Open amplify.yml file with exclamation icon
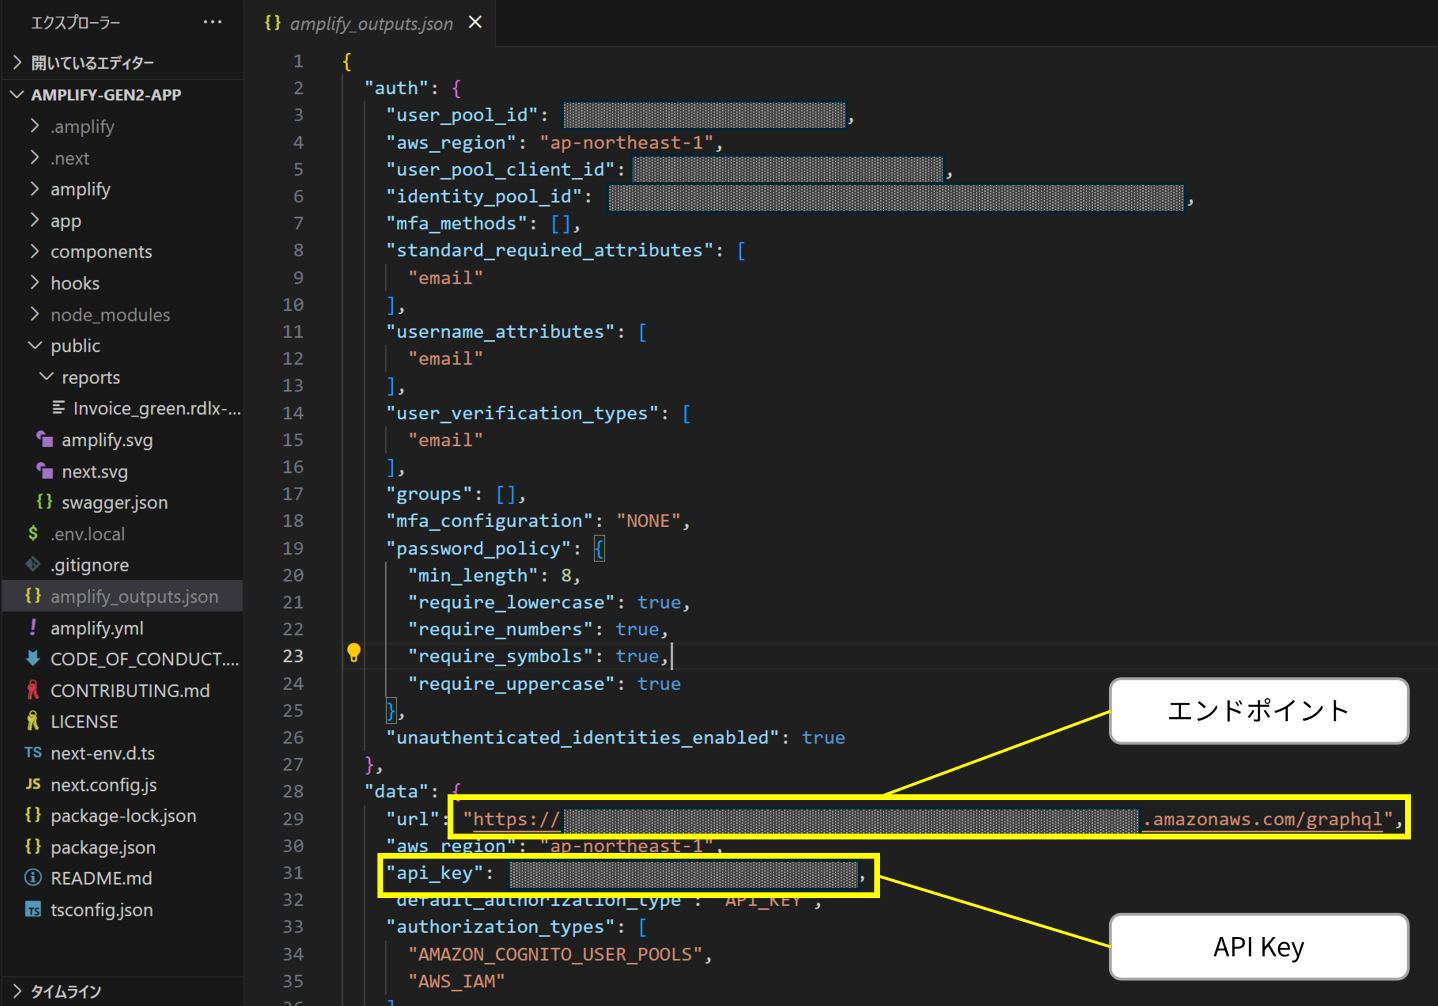 [x=97, y=628]
